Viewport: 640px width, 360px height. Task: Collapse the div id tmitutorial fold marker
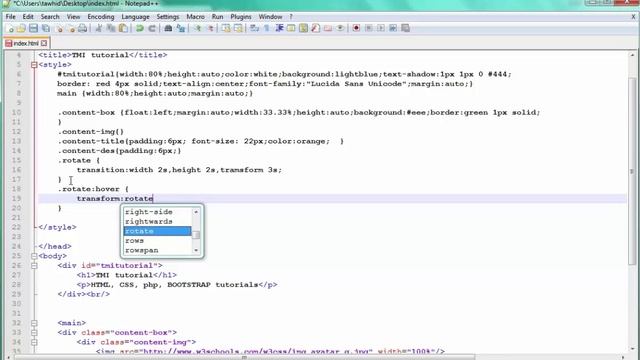tap(34, 266)
